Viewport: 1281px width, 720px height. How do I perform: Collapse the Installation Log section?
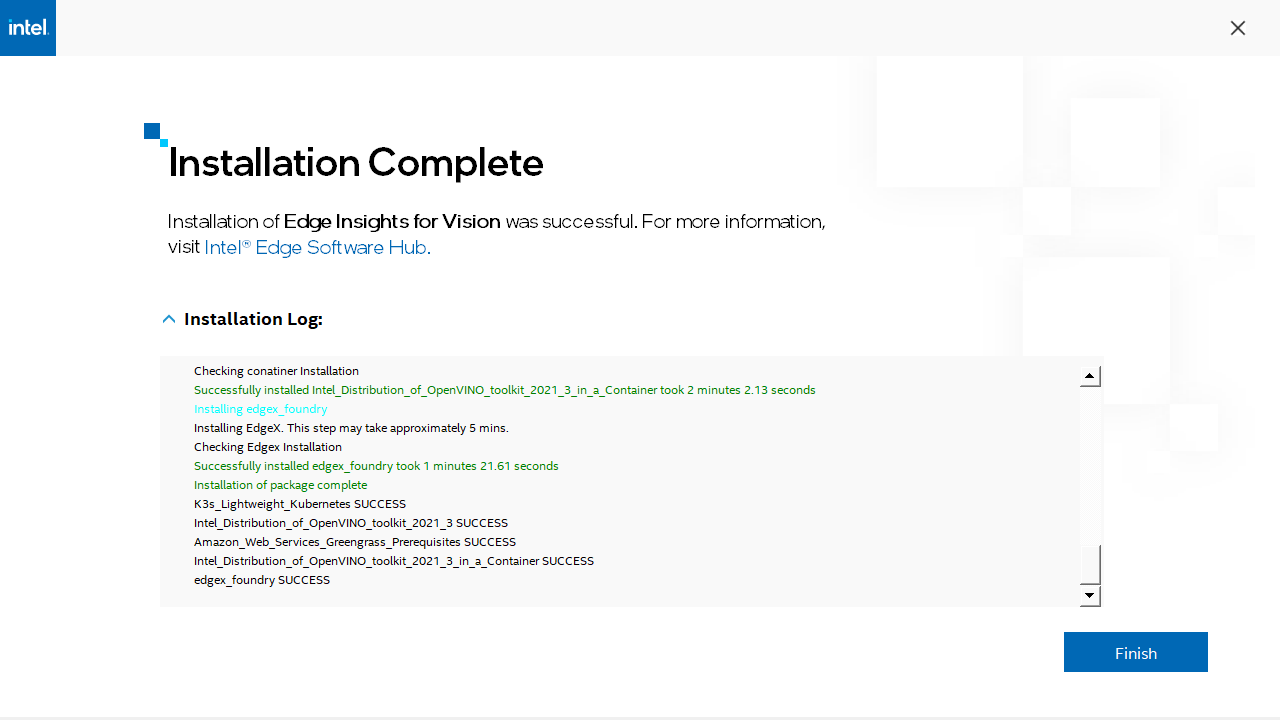[x=169, y=319]
